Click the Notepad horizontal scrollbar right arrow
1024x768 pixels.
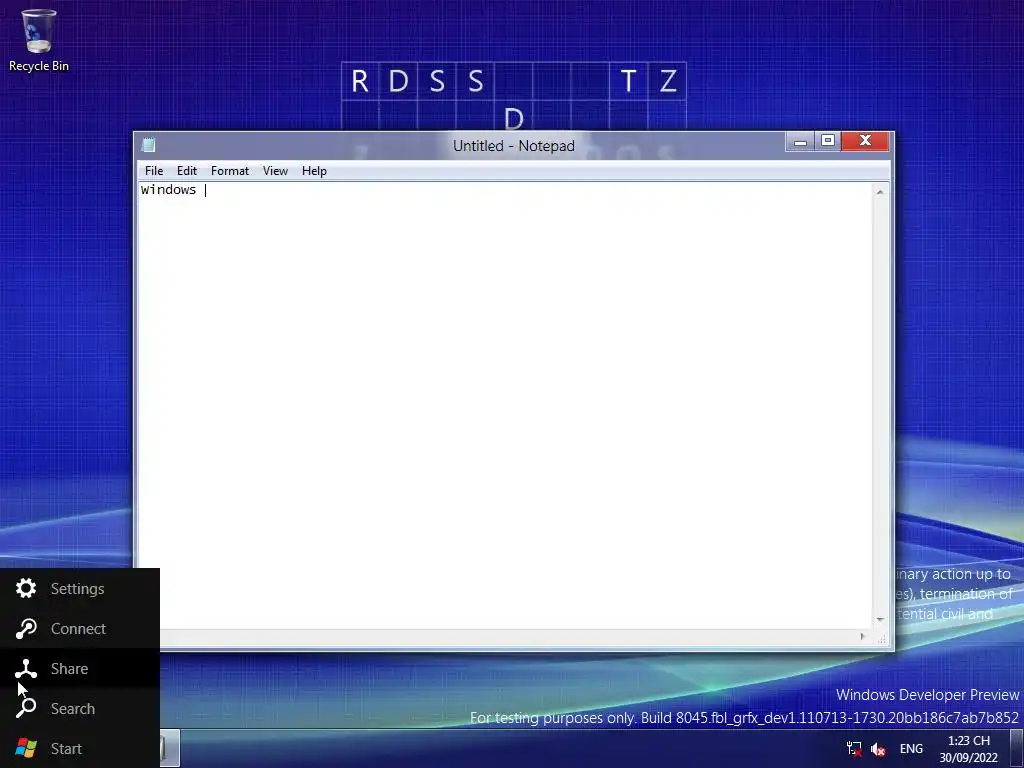(x=863, y=636)
